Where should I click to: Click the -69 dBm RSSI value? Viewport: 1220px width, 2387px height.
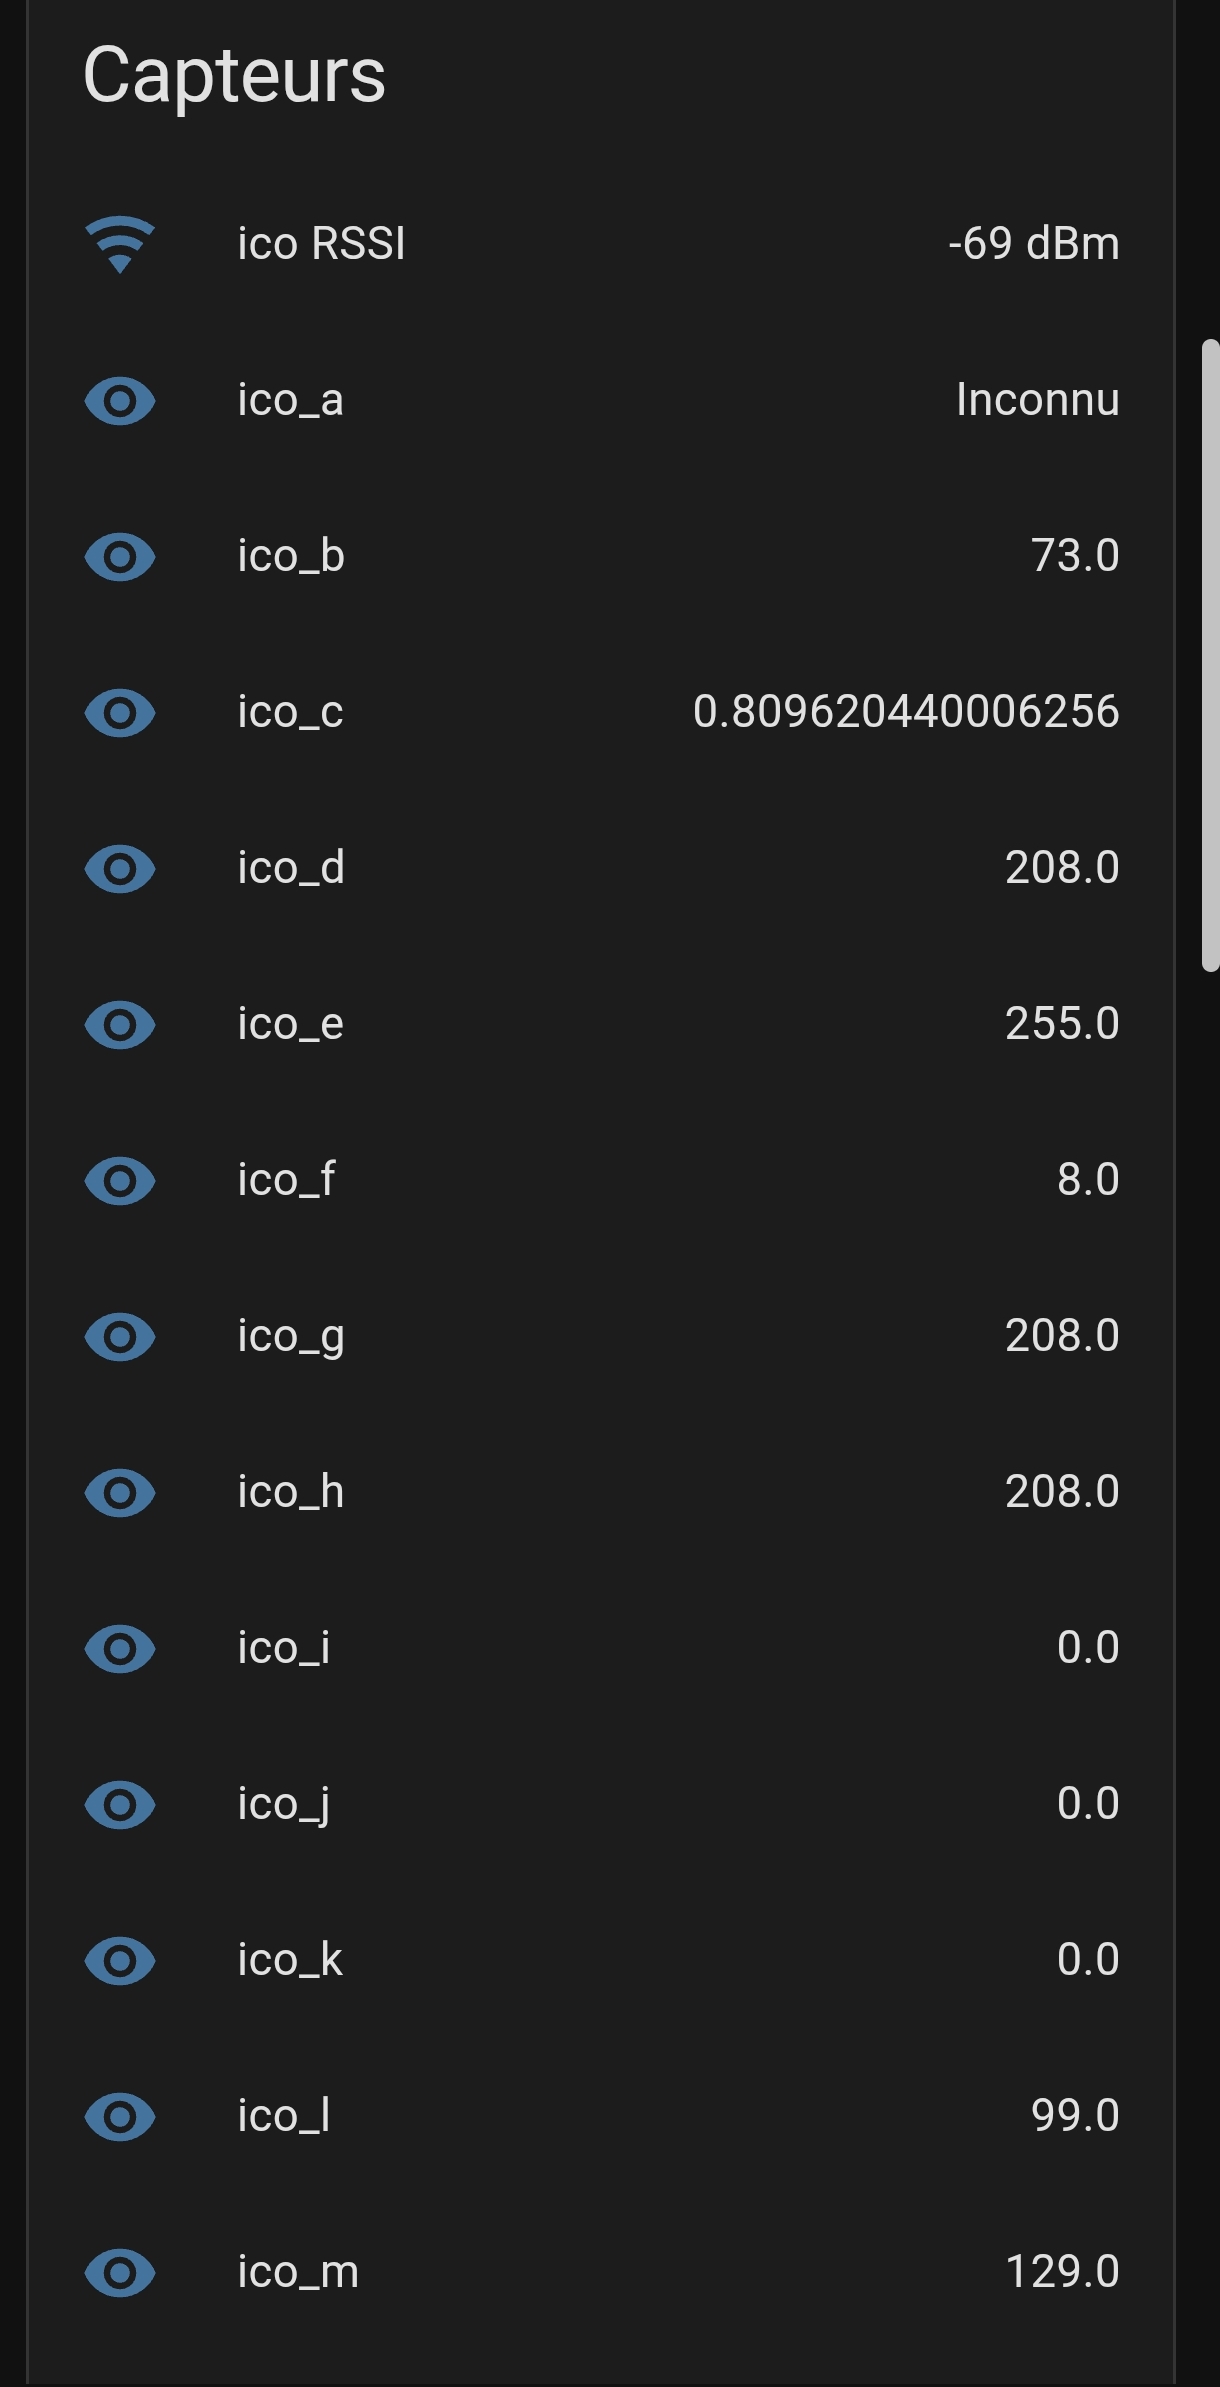point(1033,244)
